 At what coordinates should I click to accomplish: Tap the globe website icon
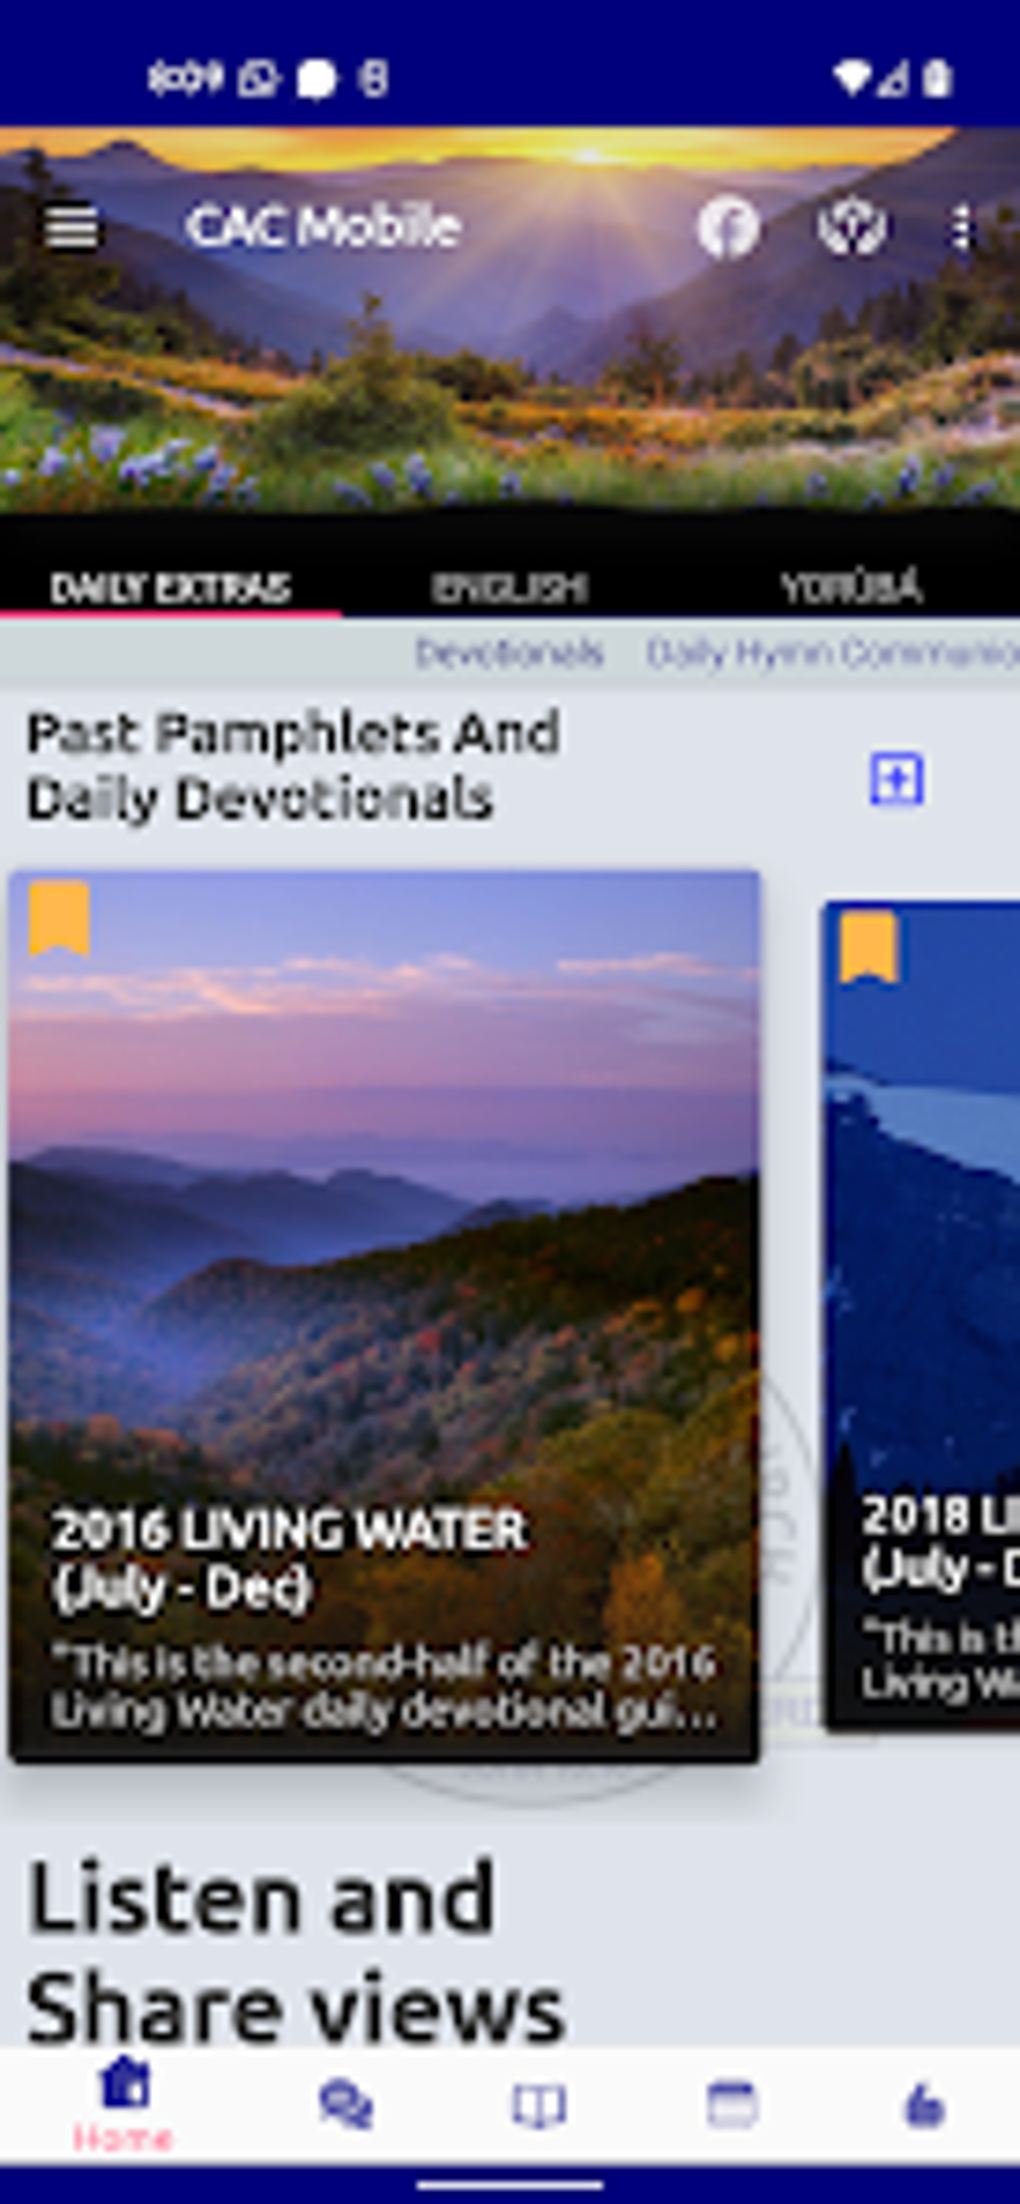[851, 227]
